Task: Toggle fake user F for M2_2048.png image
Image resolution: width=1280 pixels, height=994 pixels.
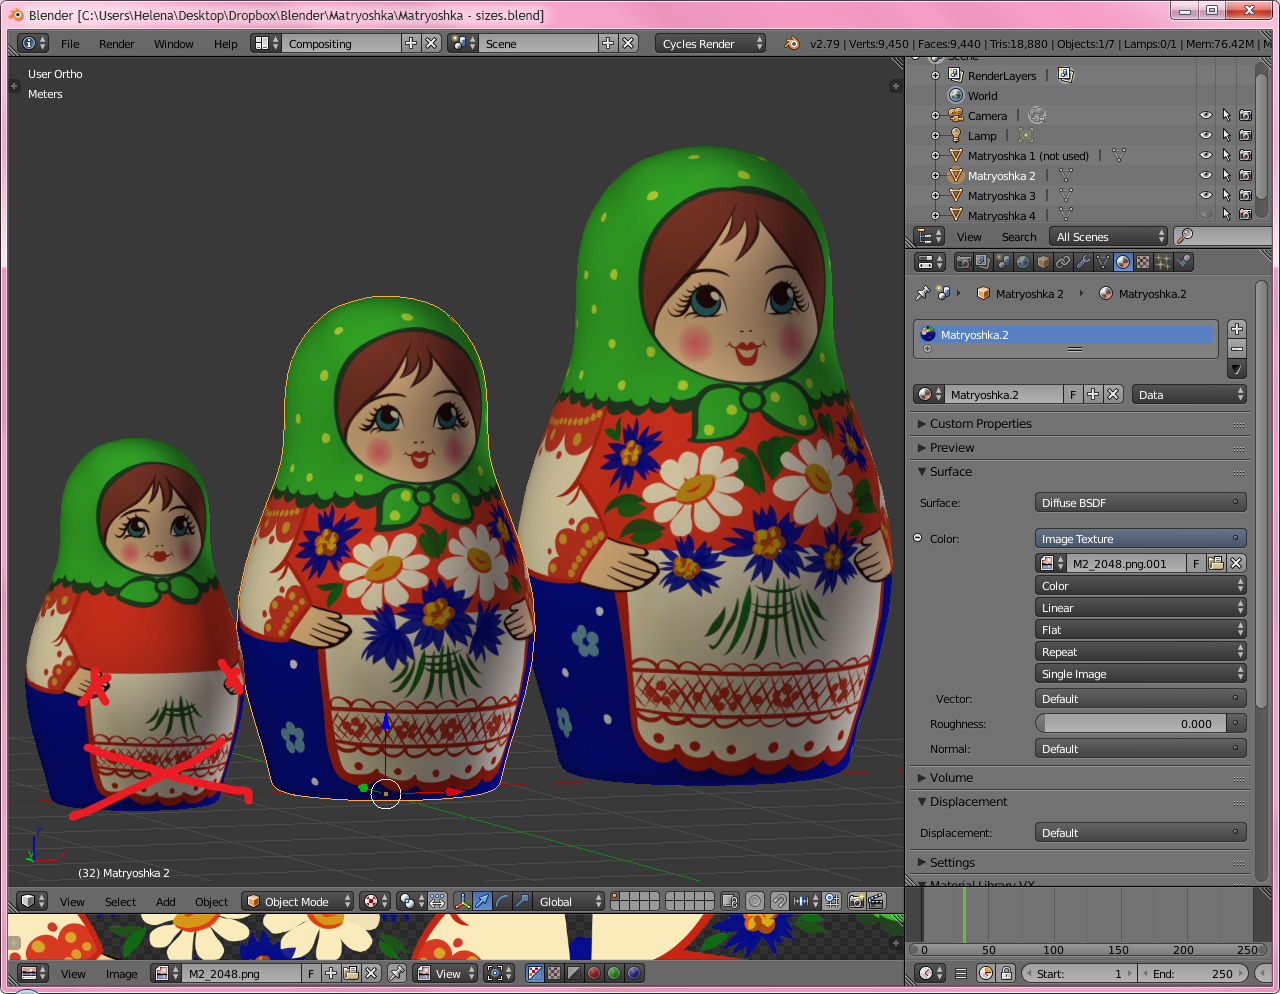Action: pyautogui.click(x=311, y=973)
